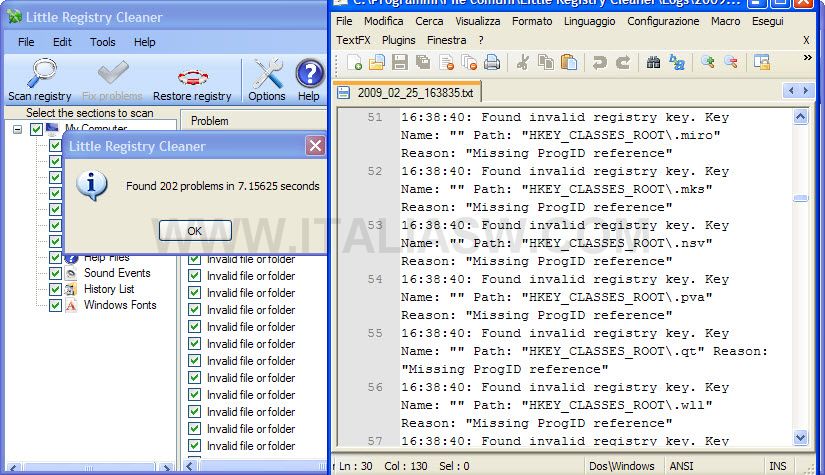Toggle INS mode in status bar
The width and height of the screenshot is (825, 475).
coord(778,466)
